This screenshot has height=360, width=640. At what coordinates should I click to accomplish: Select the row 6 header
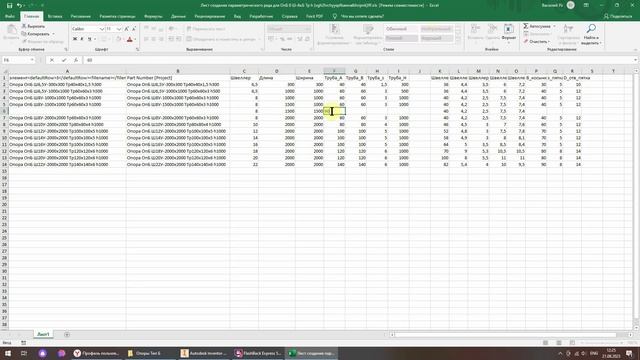point(4,111)
